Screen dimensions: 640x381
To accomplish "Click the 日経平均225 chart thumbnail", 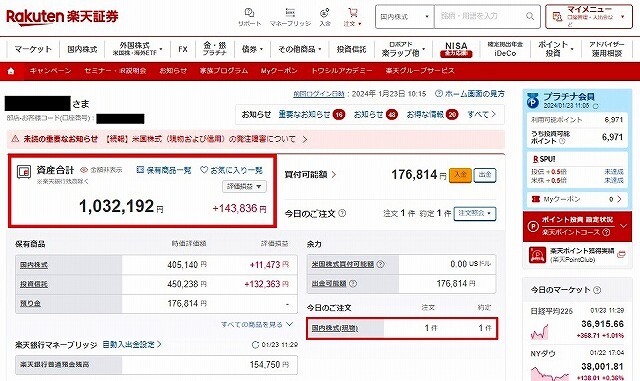I will (540, 332).
